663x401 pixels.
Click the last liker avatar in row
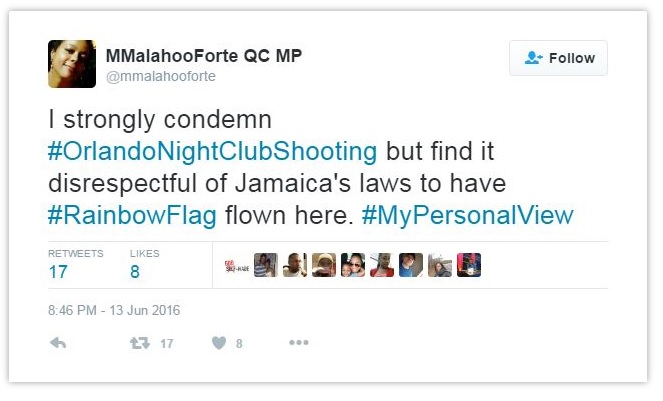tap(469, 265)
